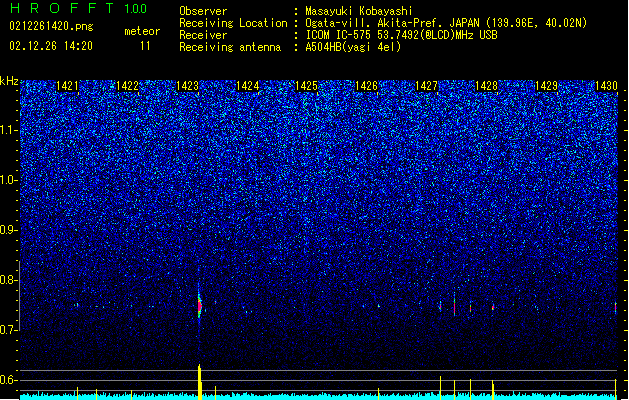Click the meteor echo at right edge near 1430
This screenshot has height=400, width=629.
[616, 308]
